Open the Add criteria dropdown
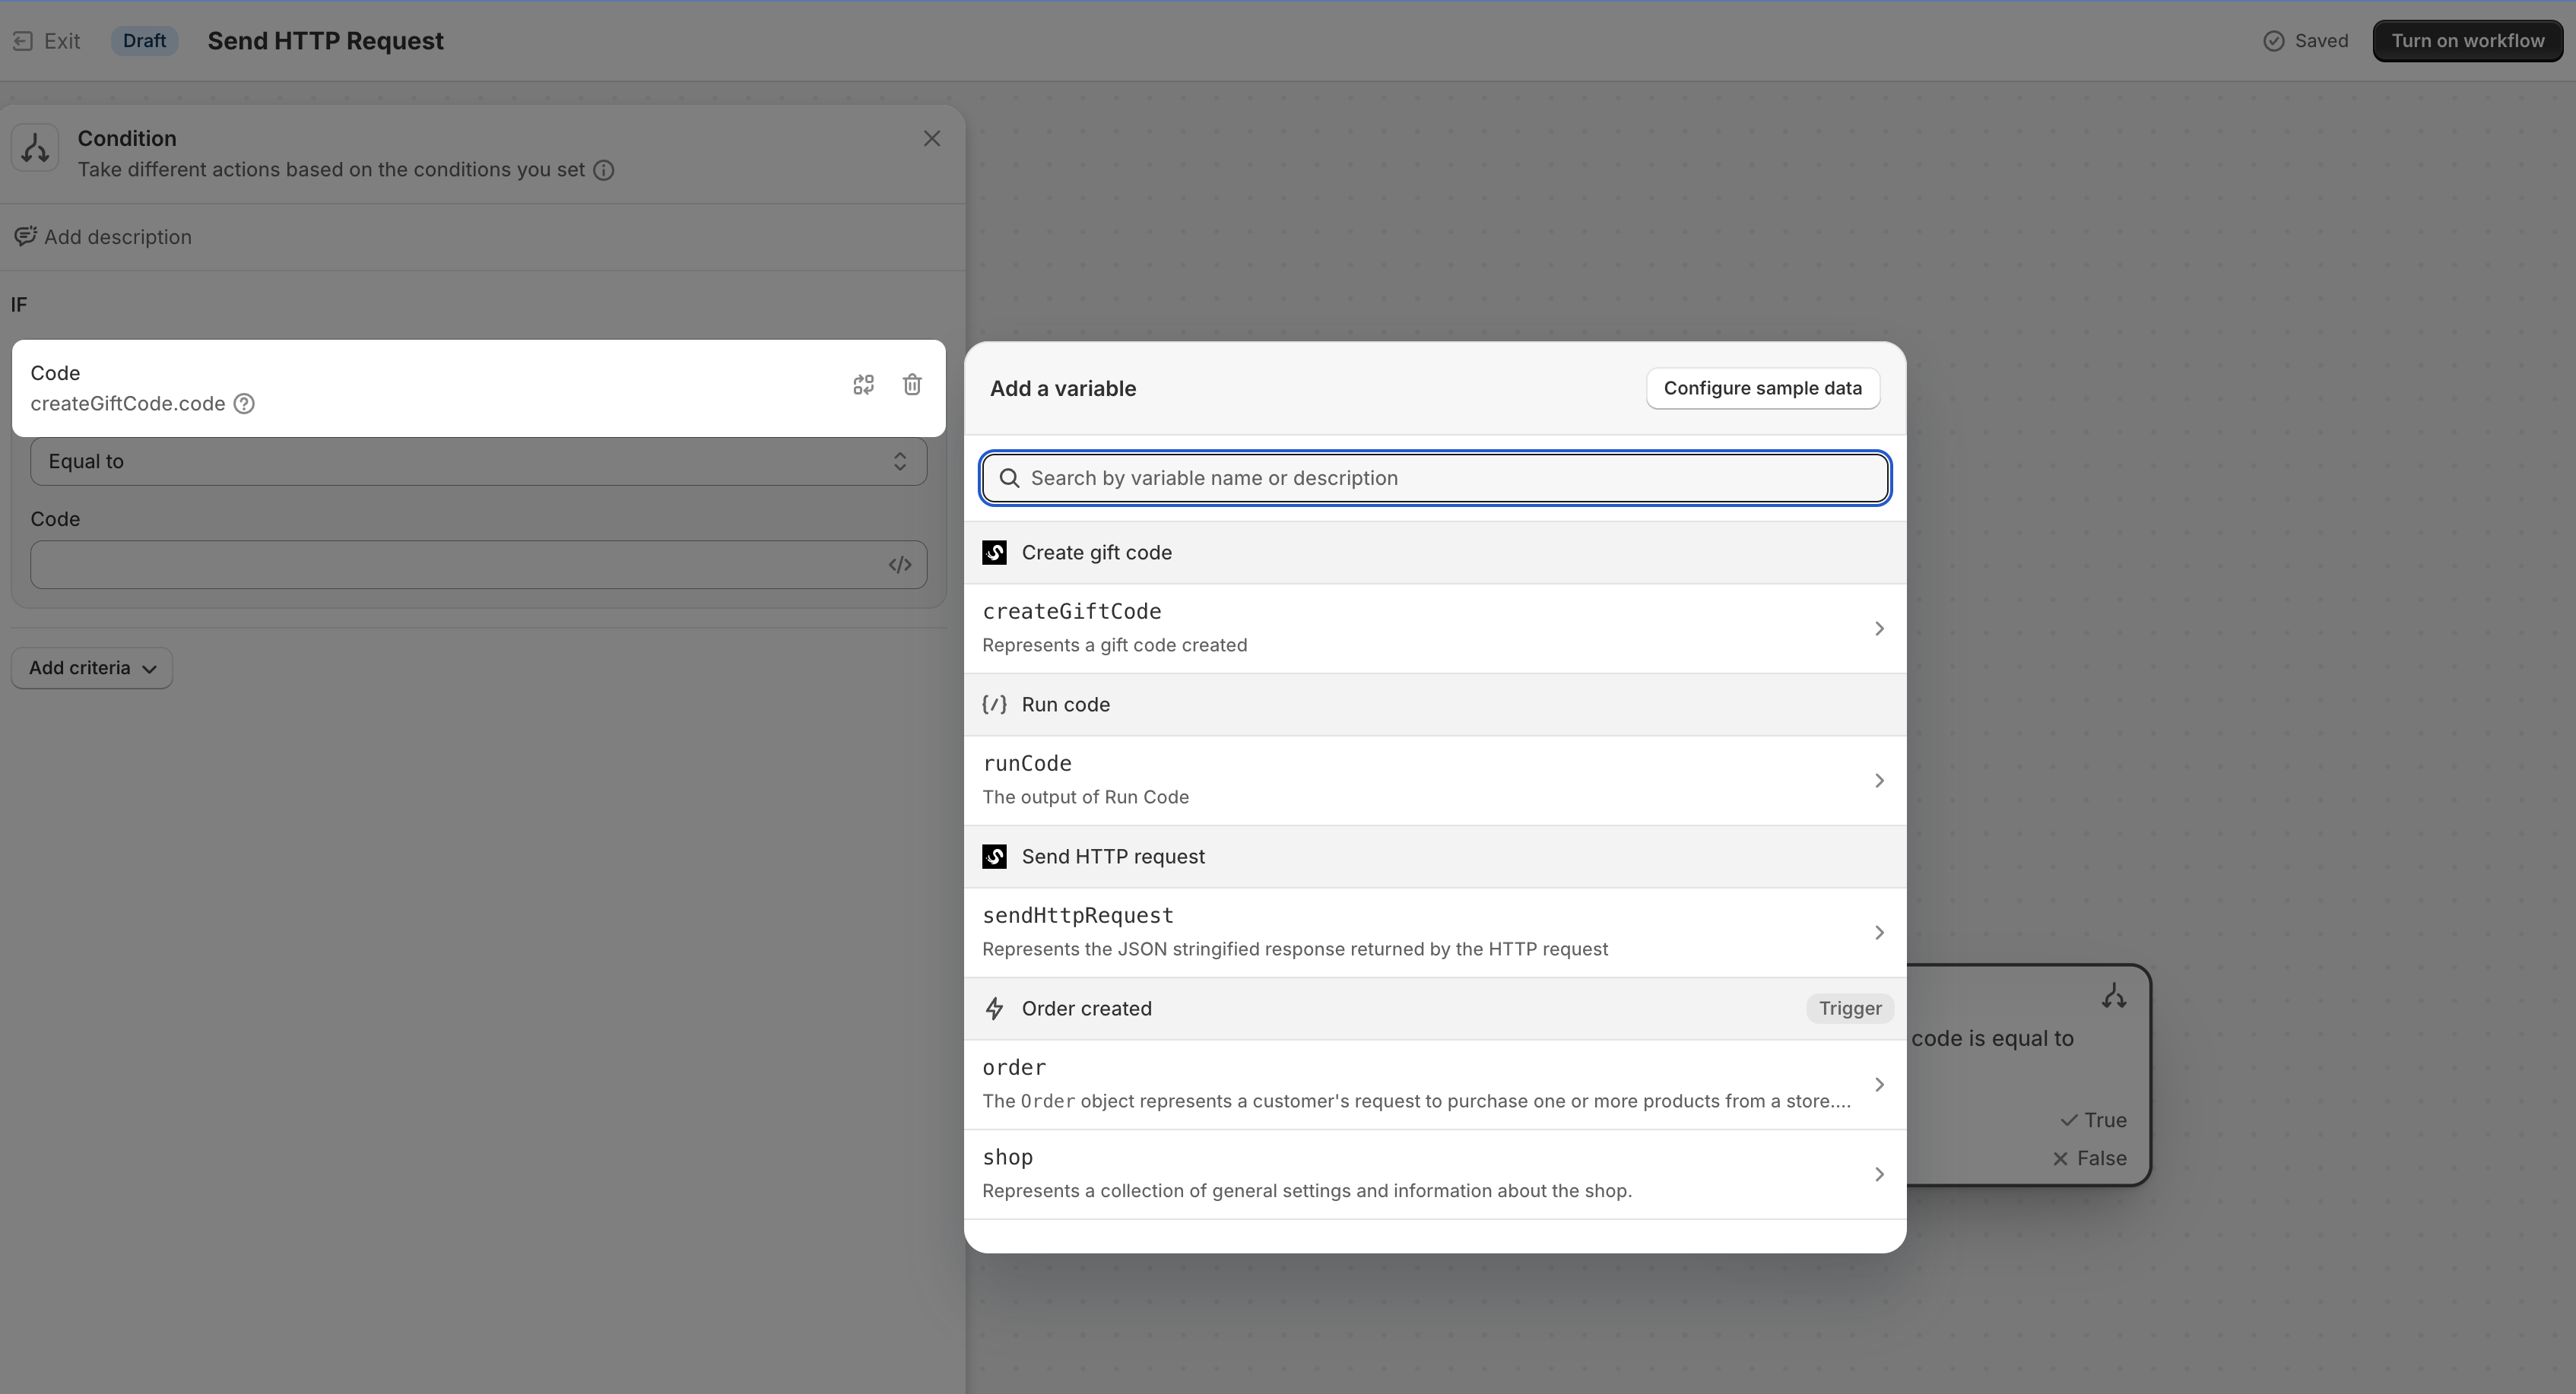Viewport: 2576px width, 1394px height. pos(92,668)
